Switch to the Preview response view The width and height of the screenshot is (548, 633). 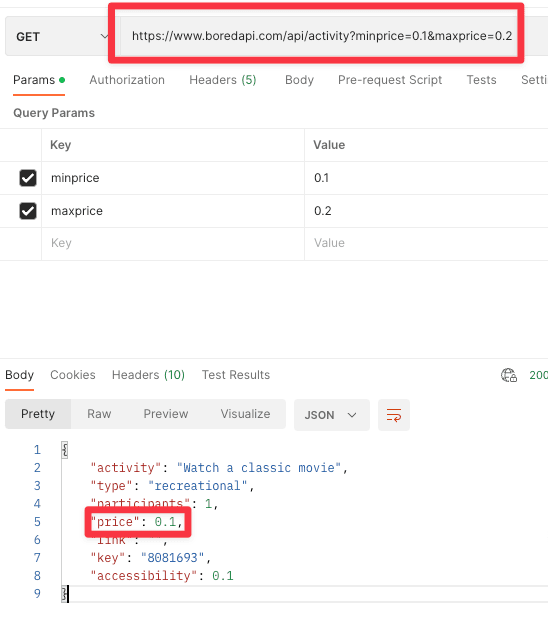(x=166, y=414)
